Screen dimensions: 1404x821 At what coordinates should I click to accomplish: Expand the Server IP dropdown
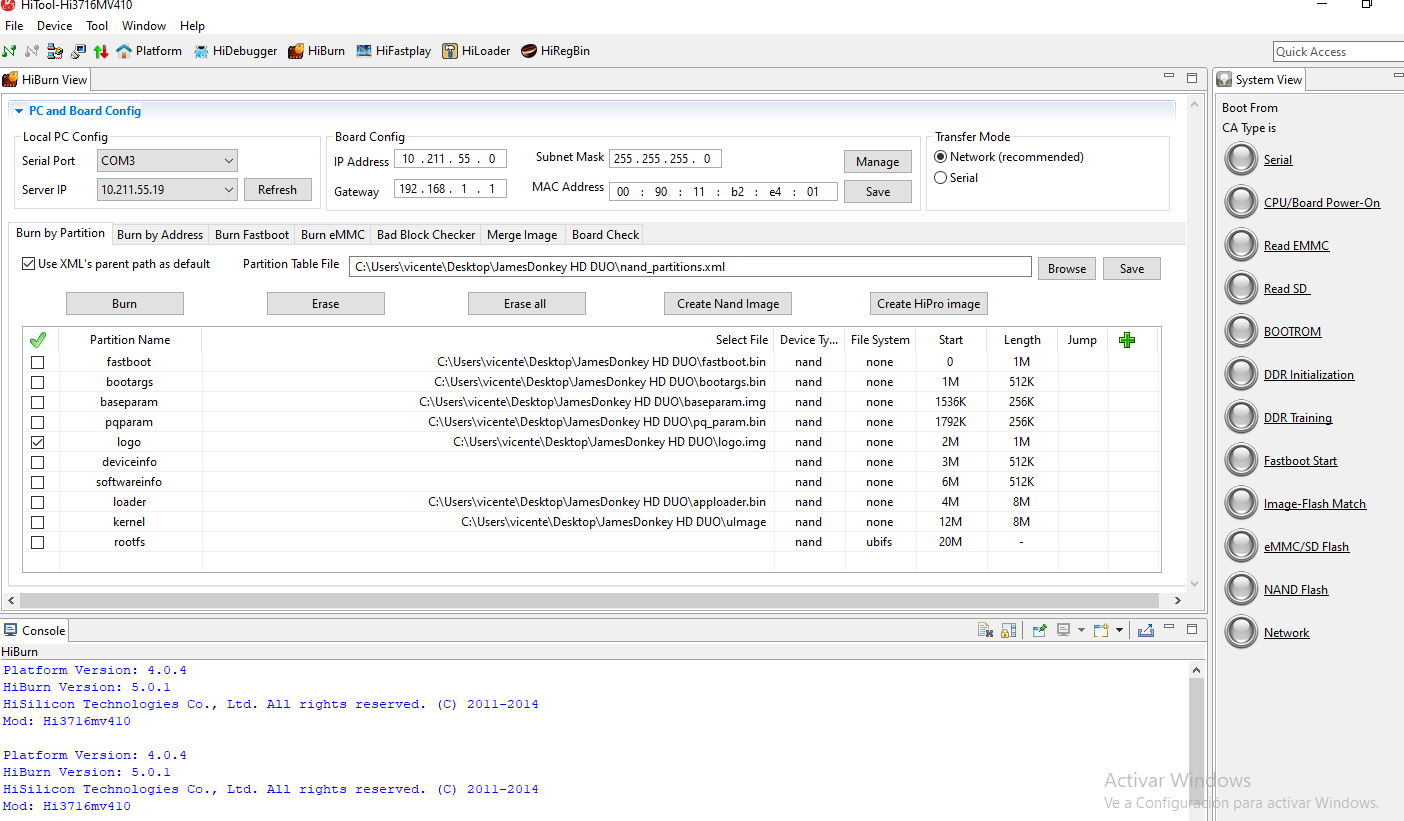click(x=229, y=190)
